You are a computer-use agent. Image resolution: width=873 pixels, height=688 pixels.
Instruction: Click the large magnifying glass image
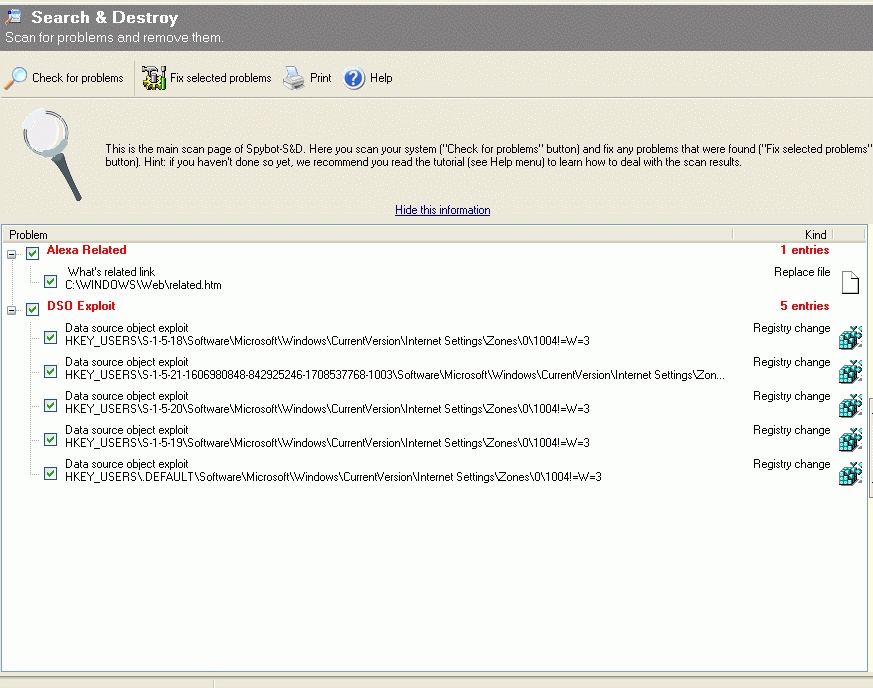(53, 154)
